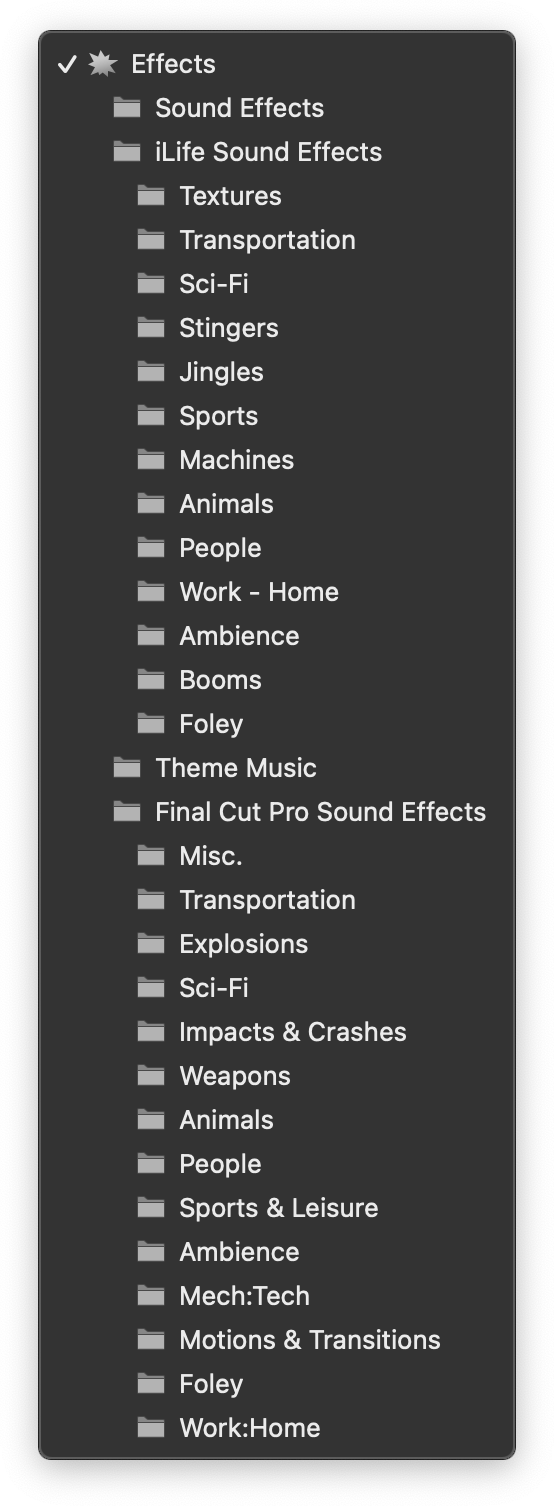Click folder icon beside Weapons

pyautogui.click(x=151, y=1075)
